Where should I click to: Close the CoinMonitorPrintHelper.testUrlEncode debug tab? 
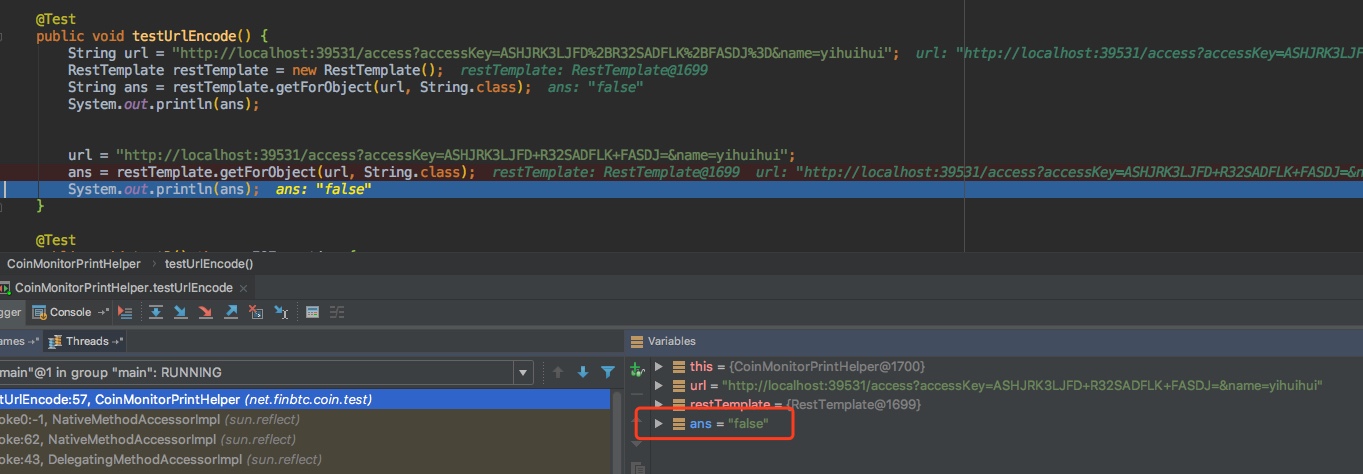243,287
